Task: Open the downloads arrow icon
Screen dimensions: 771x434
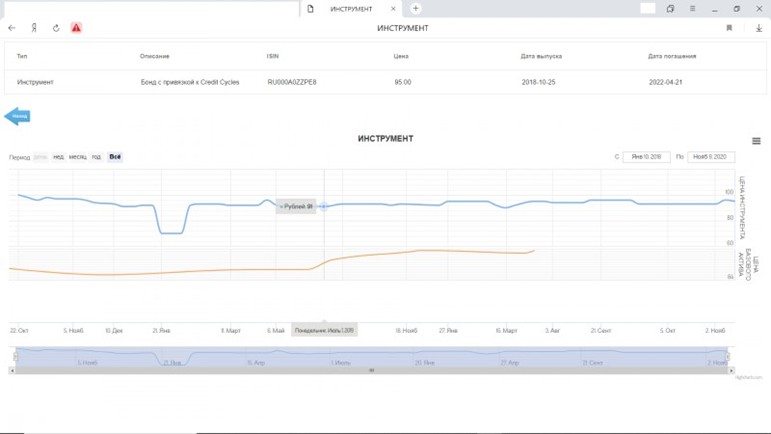Action: pyautogui.click(x=759, y=28)
